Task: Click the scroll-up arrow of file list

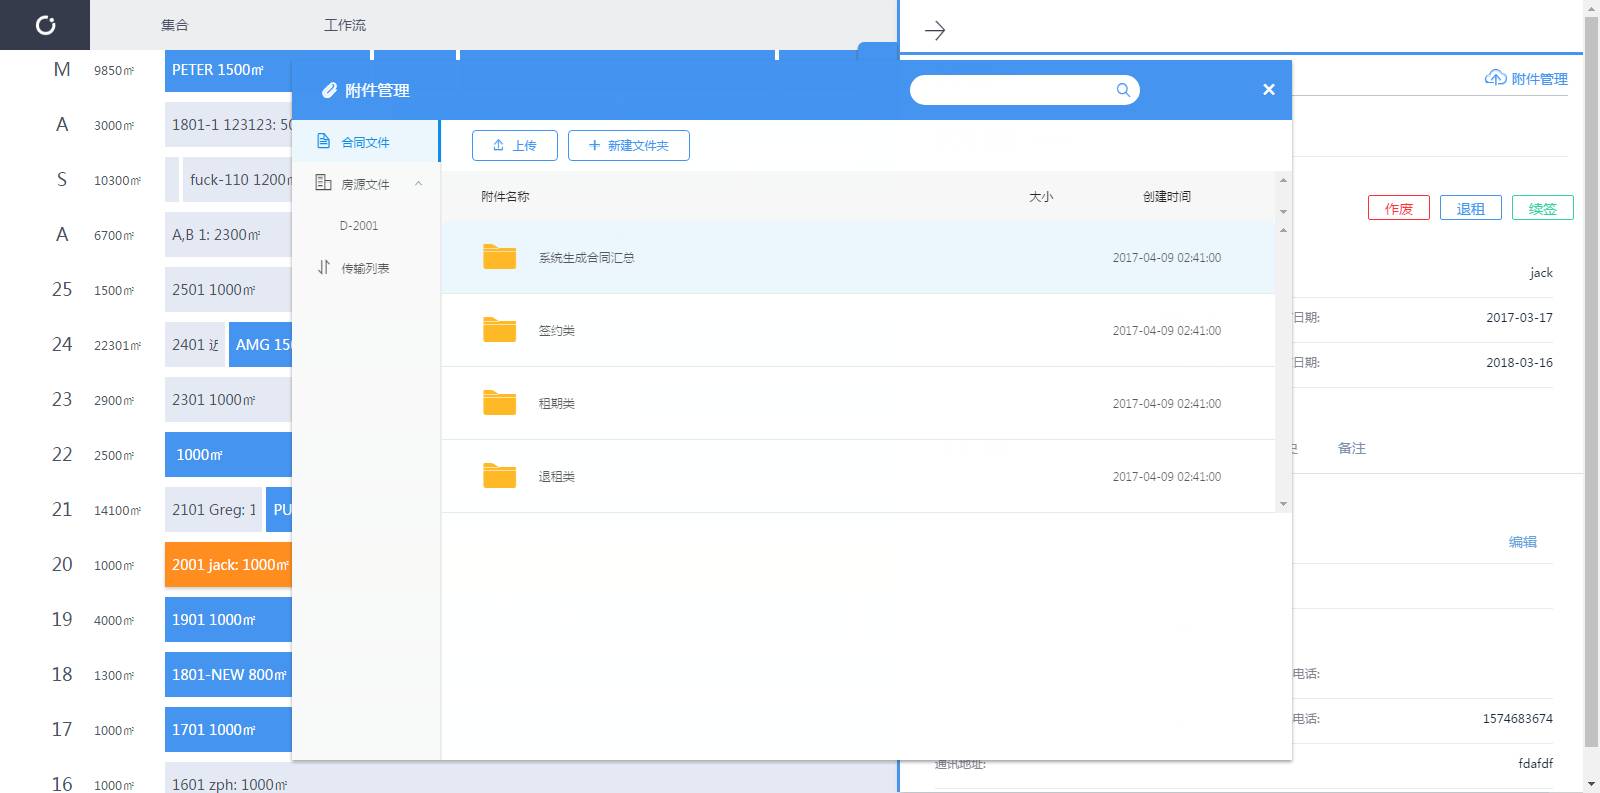Action: 1283,230
